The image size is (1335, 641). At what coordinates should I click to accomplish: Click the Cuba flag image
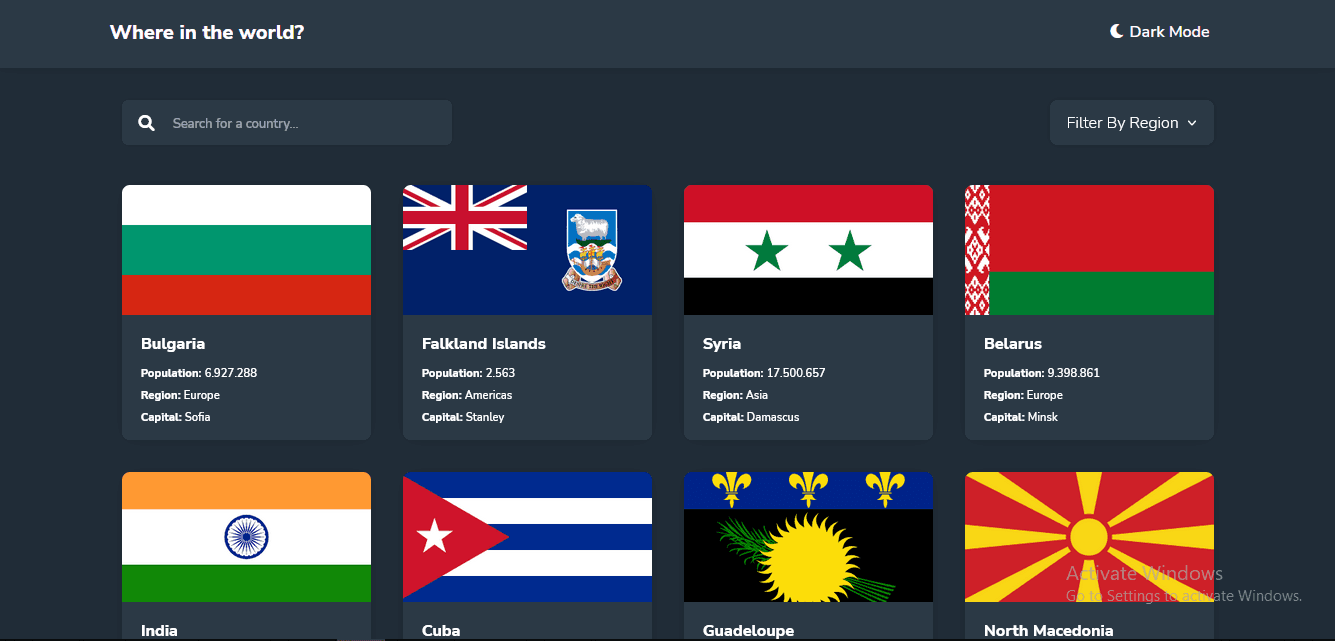[527, 537]
